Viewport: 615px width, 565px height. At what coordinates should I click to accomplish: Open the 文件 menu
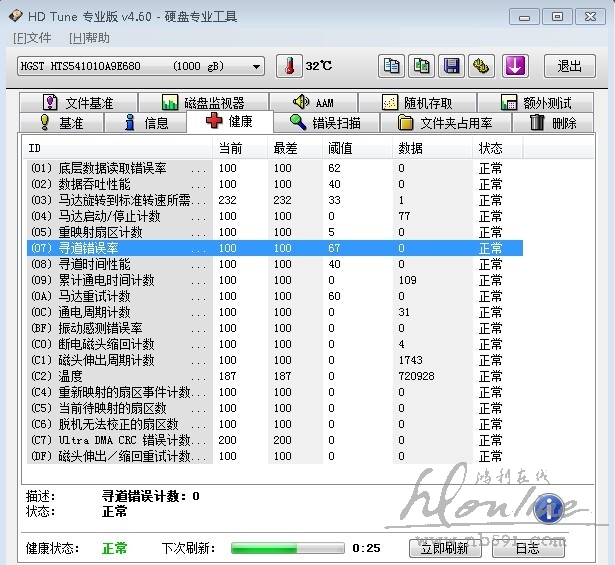32,37
